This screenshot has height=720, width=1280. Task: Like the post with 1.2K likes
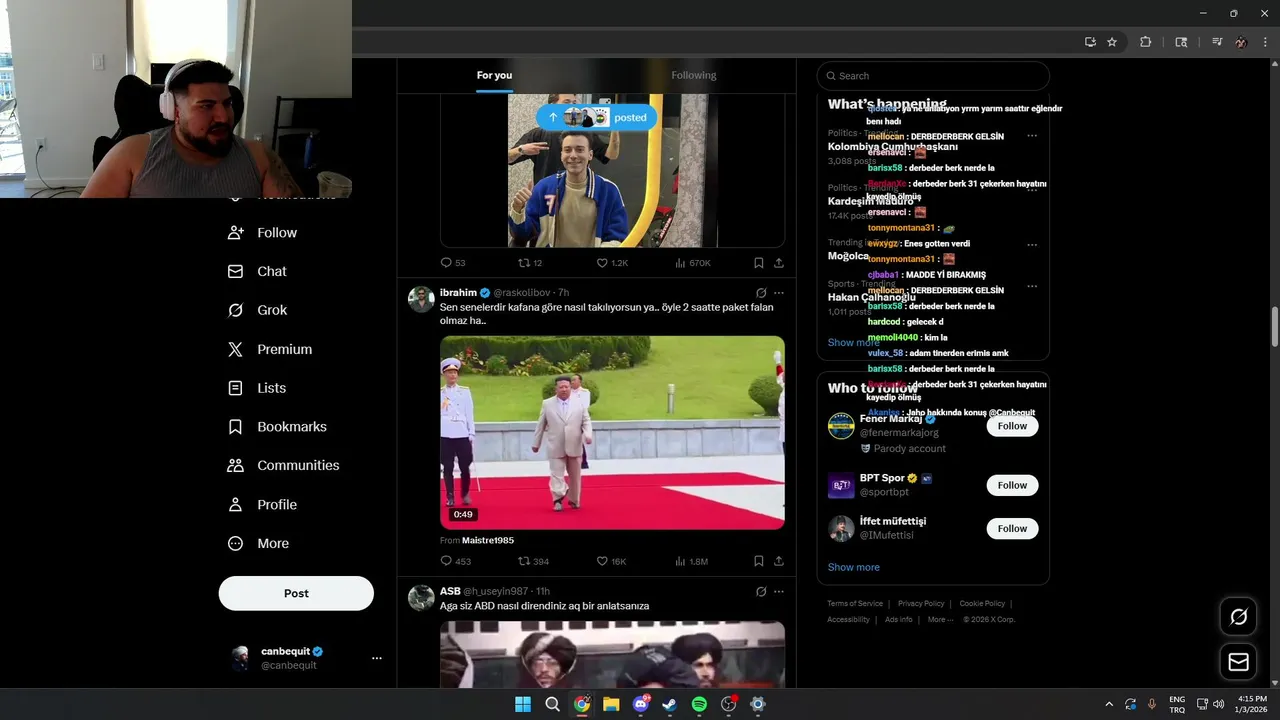[612, 263]
